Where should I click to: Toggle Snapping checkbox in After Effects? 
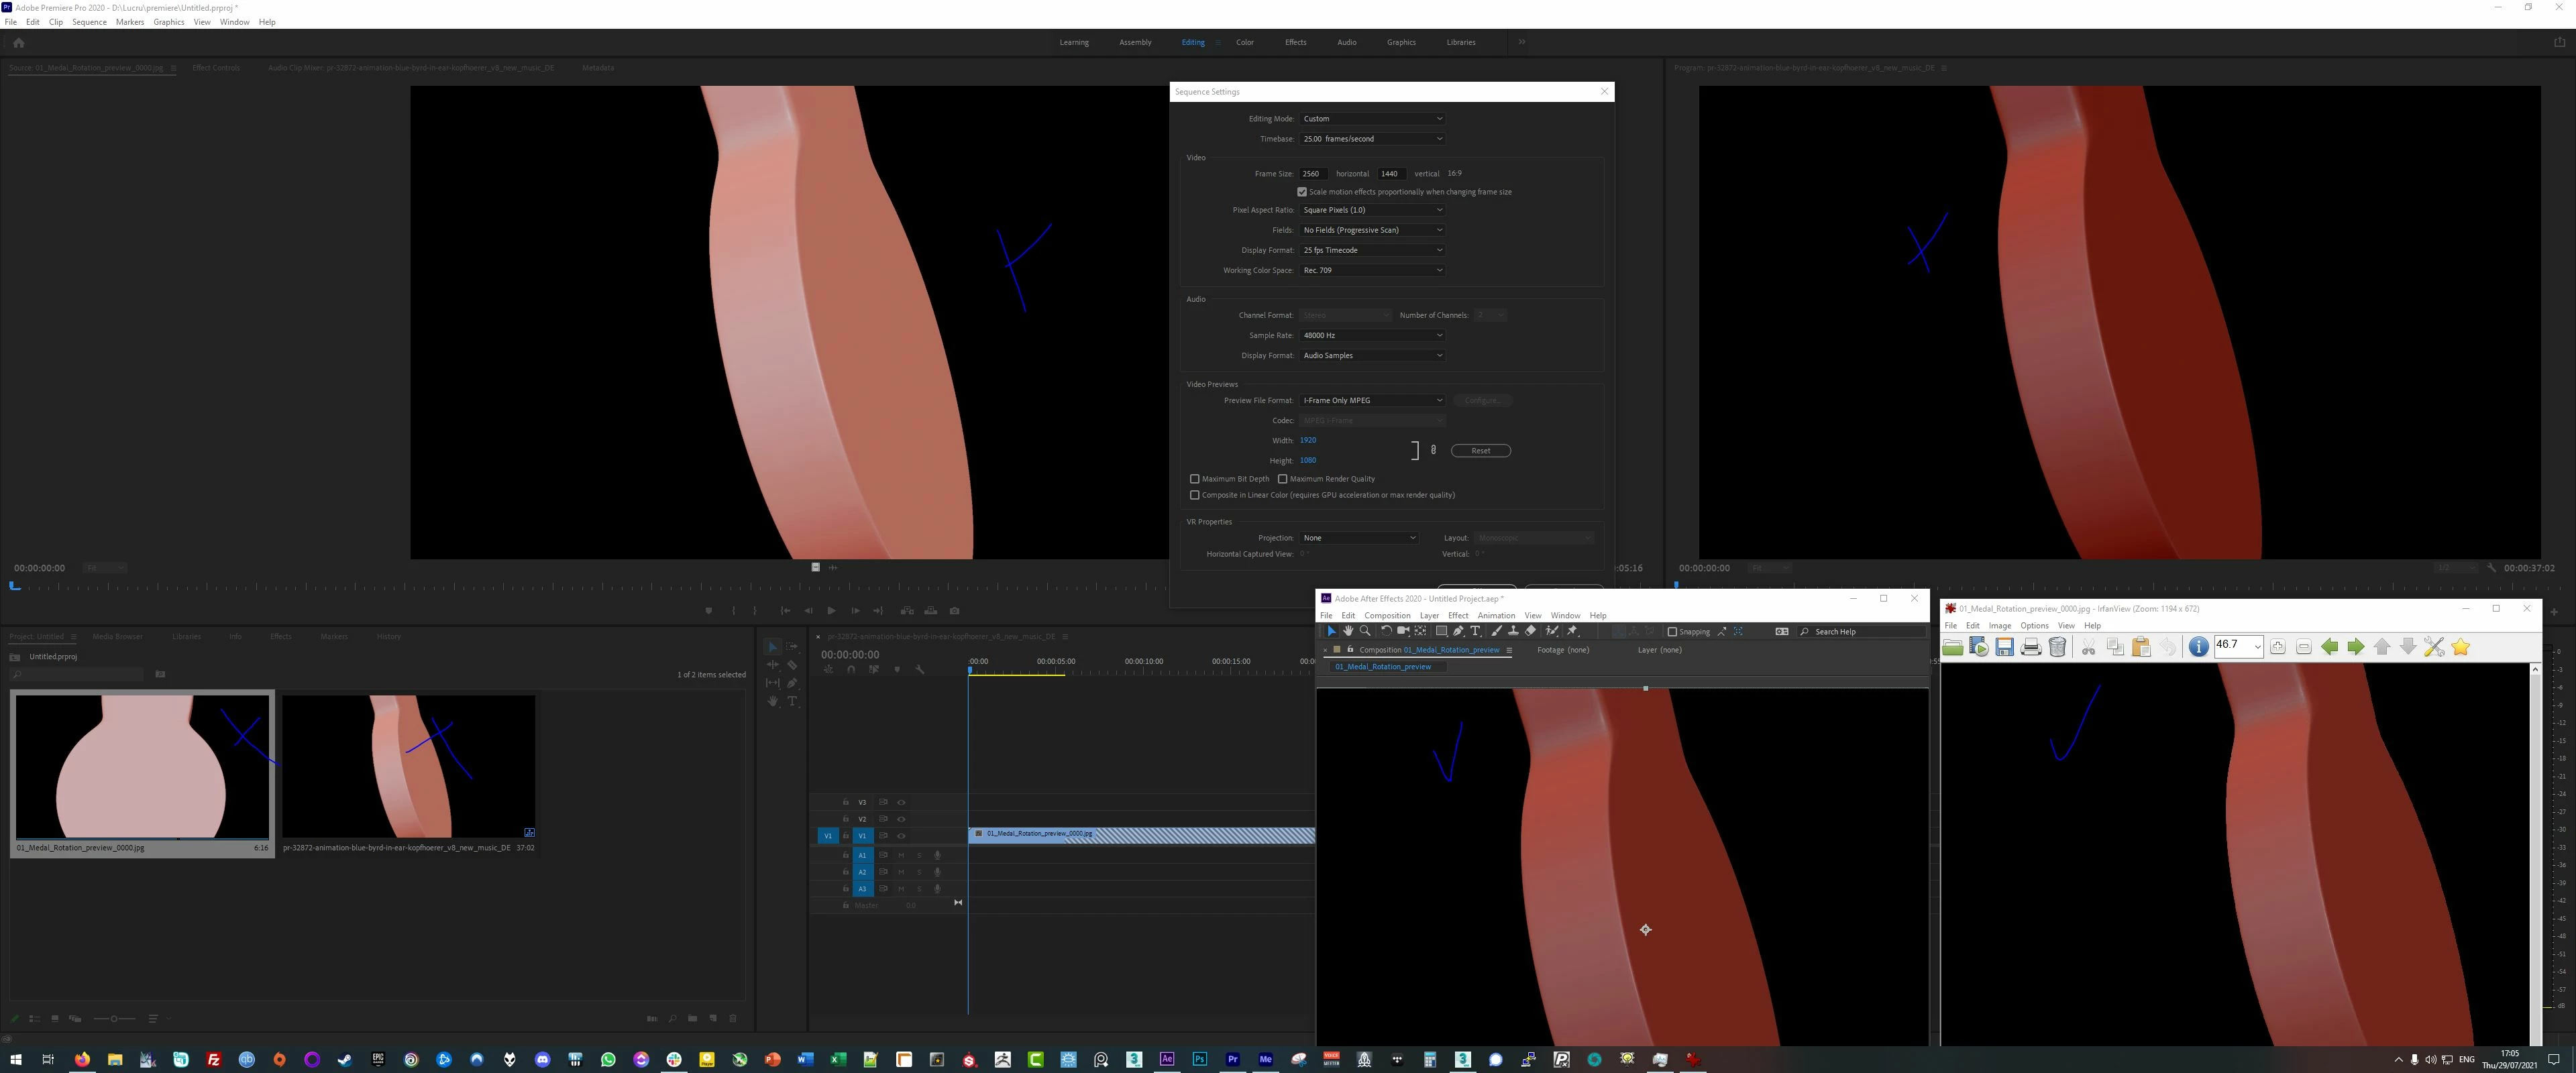click(x=1672, y=632)
